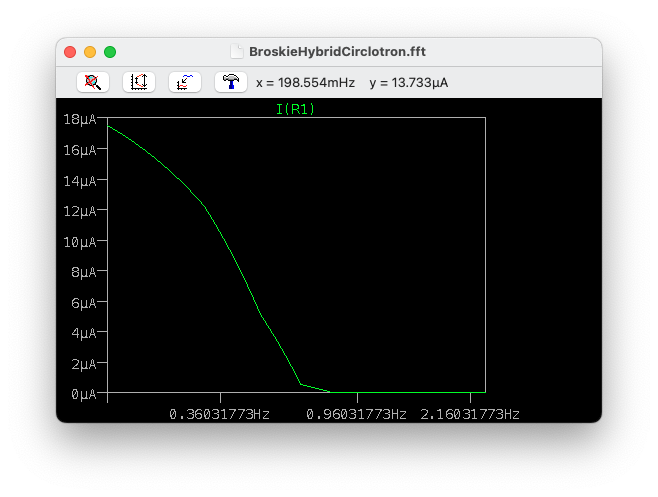Image resolution: width=658 pixels, height=497 pixels.
Task: Click the autorange axes toolbar icon
Action: click(x=139, y=82)
